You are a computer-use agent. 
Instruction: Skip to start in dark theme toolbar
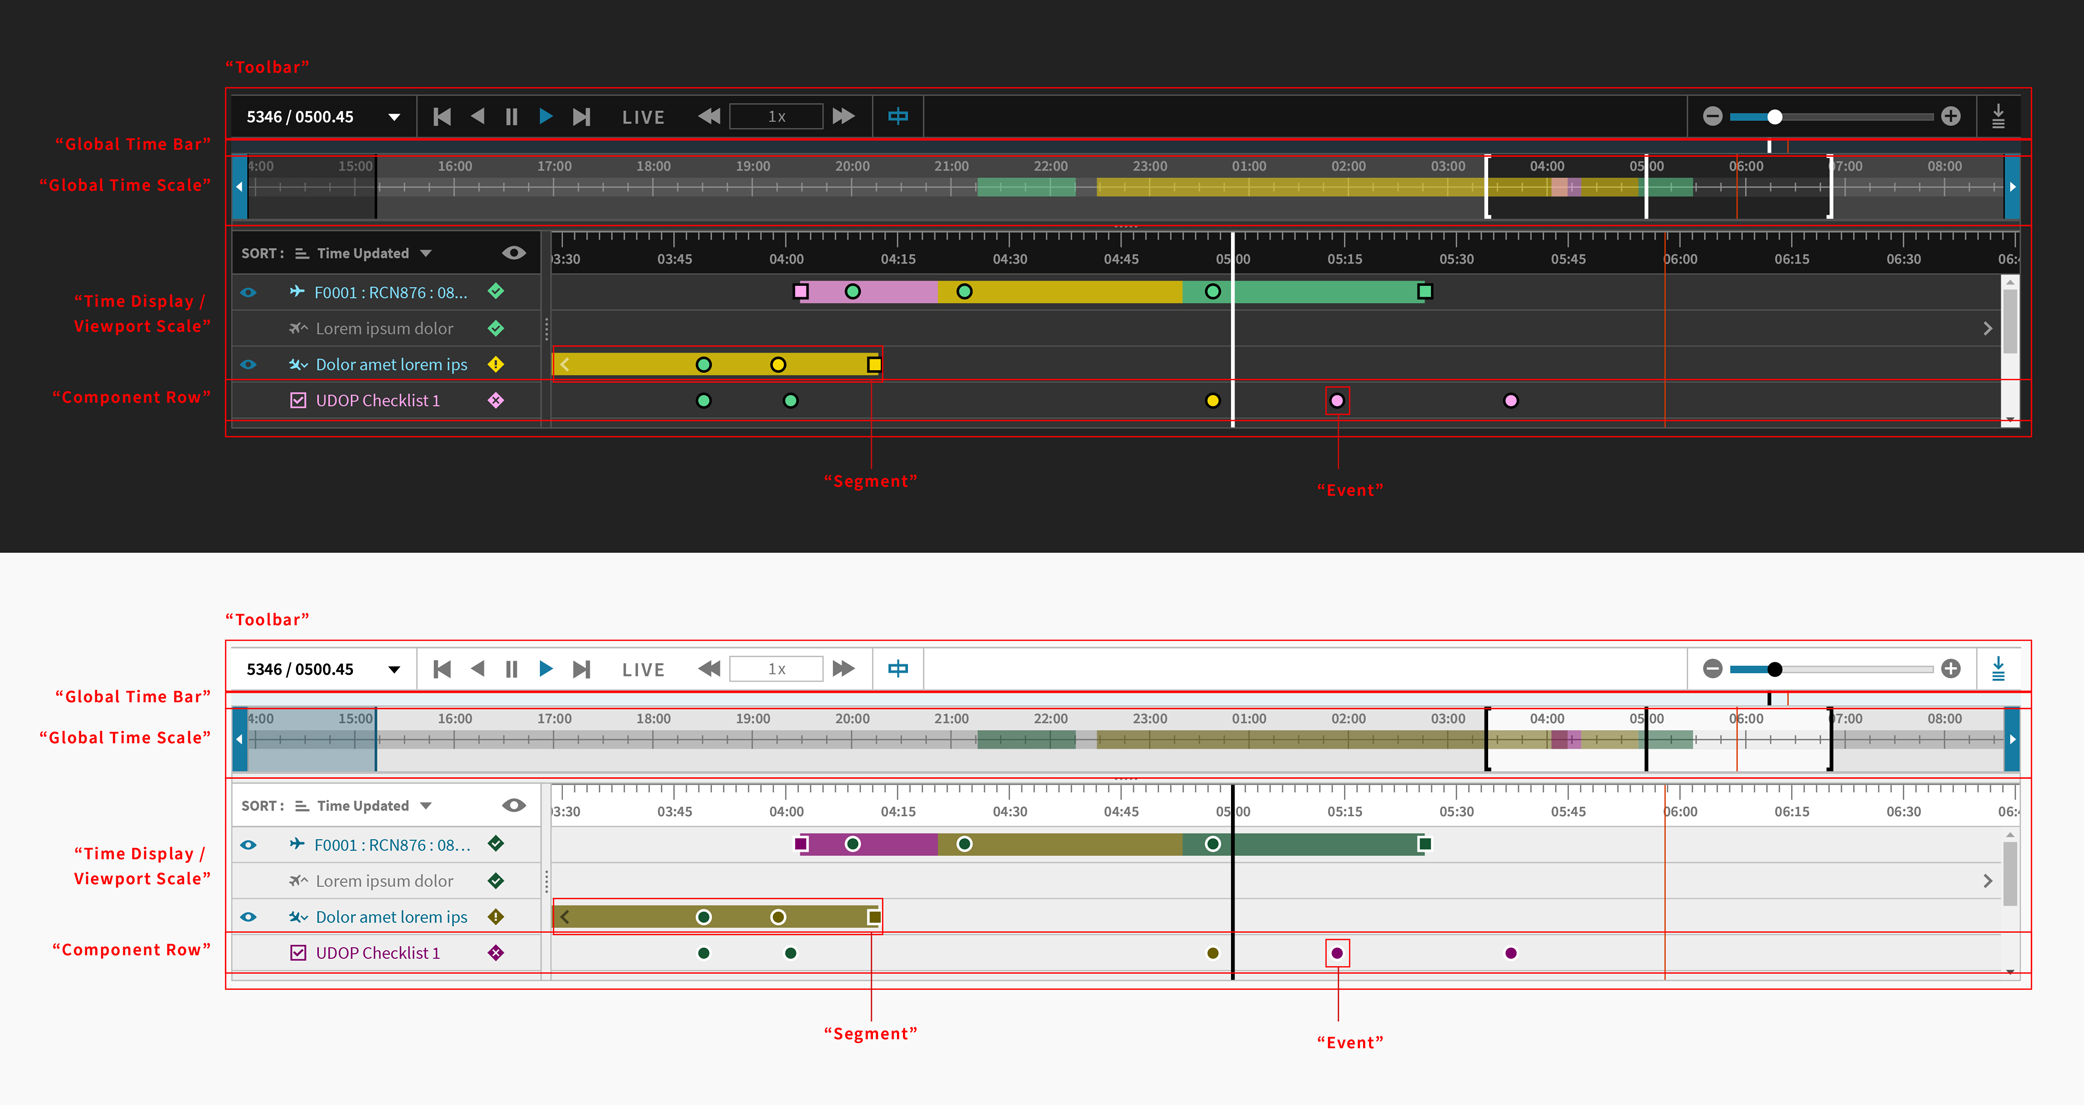point(442,117)
